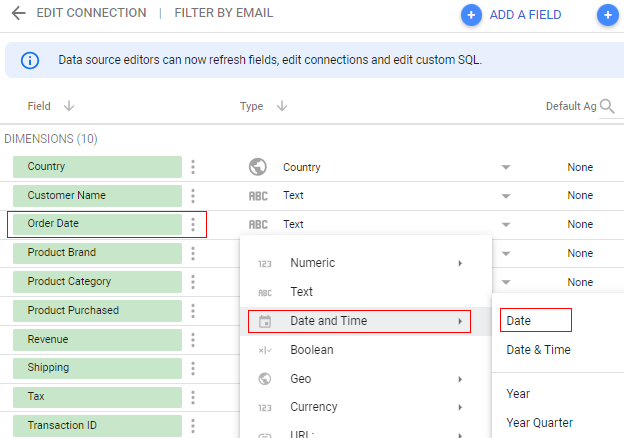This screenshot has height=438, width=624.
Task: Click the ADD A FIELD button text
Action: point(525,15)
